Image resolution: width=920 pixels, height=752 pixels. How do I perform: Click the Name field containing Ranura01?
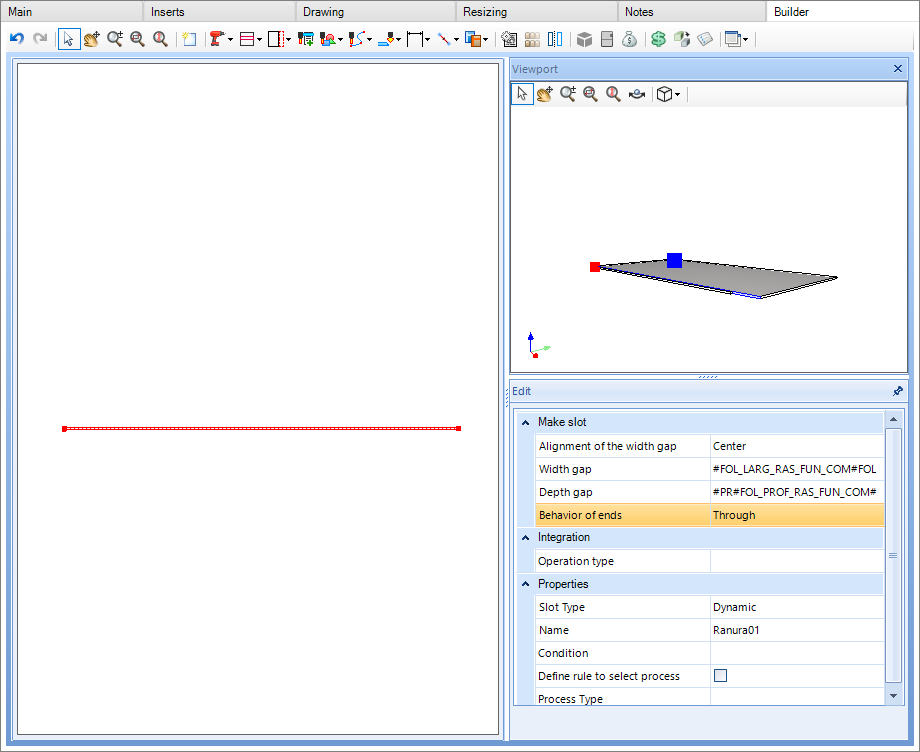pos(796,630)
